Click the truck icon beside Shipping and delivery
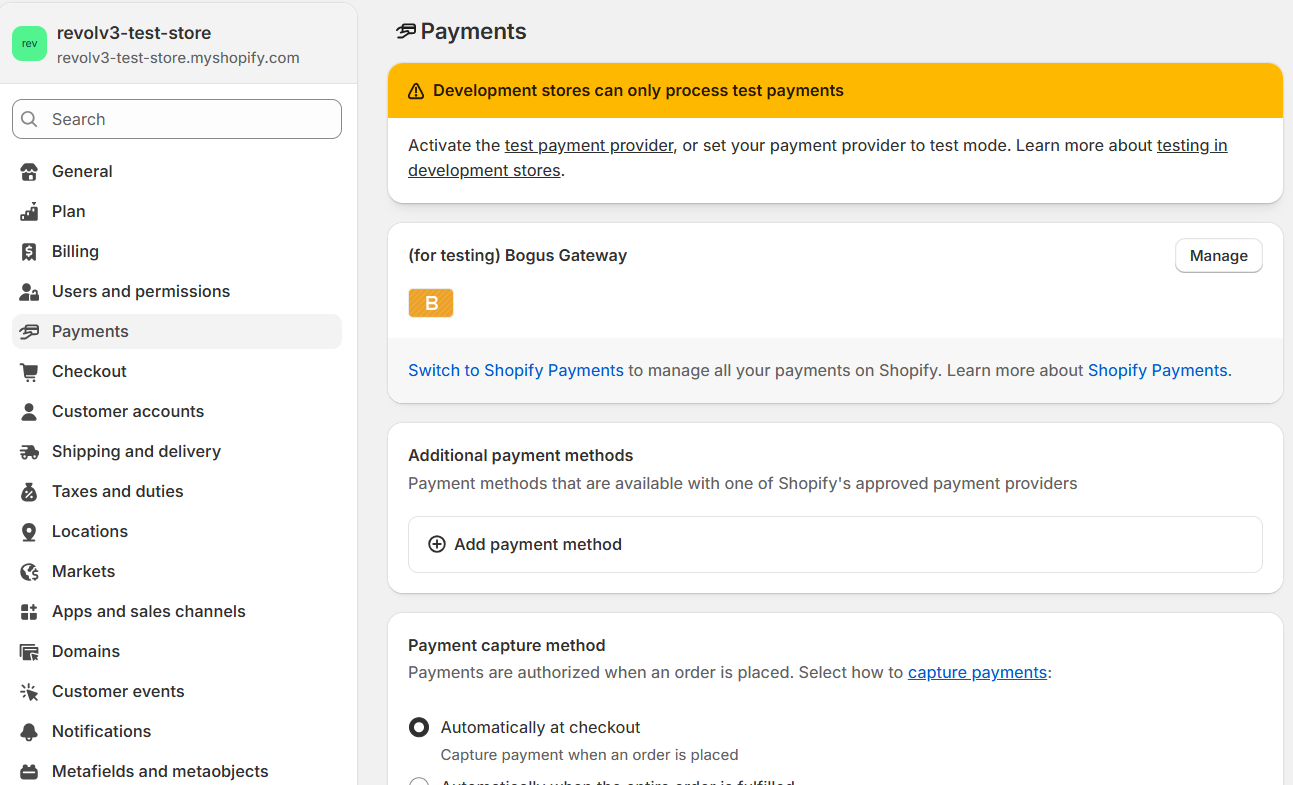Viewport: 1293px width, 785px height. [29, 451]
